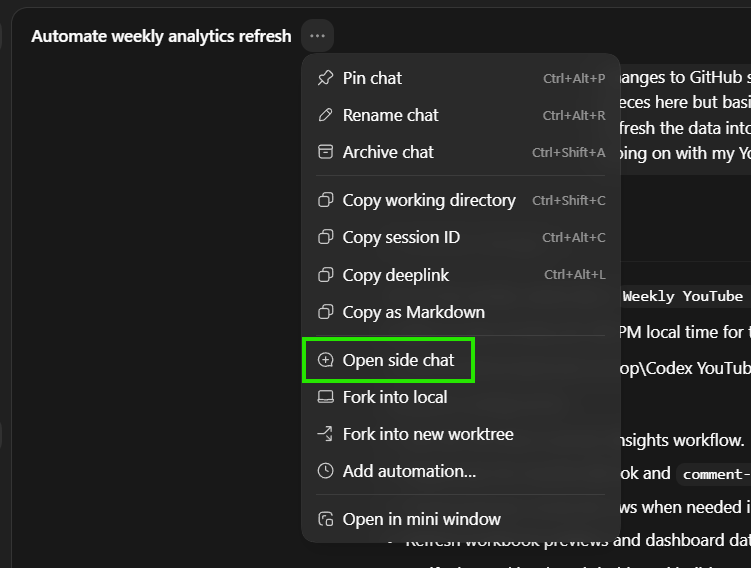This screenshot has height=568, width=751.
Task: Toggle the three-dot chat options button
Action: pyautogui.click(x=318, y=36)
